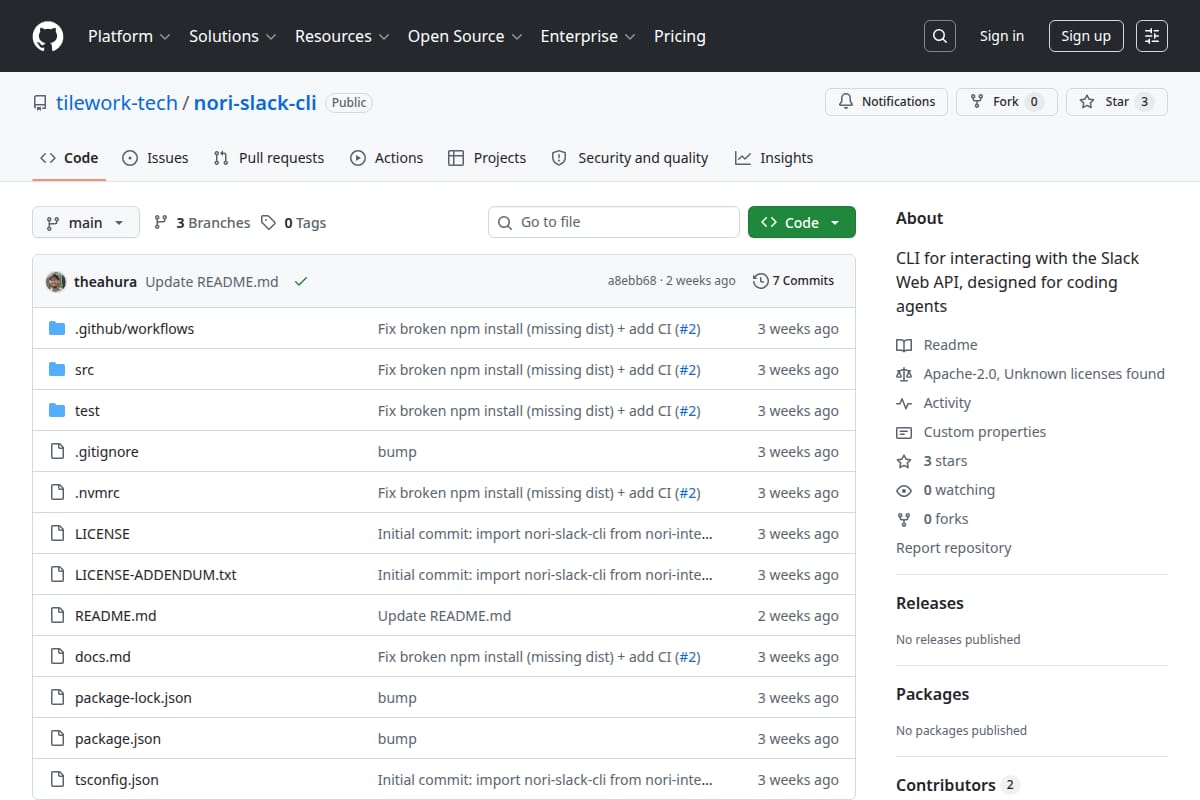Open the .gitignore file
The width and height of the screenshot is (1200, 800).
(x=106, y=452)
